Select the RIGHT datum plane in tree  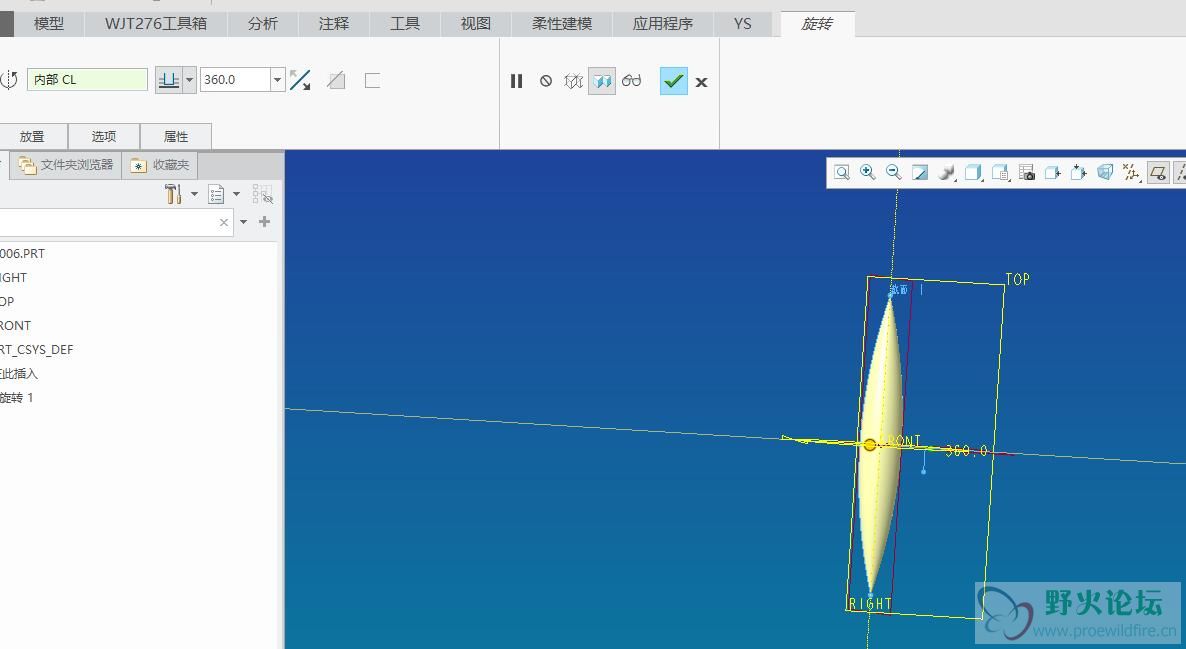click(x=14, y=278)
